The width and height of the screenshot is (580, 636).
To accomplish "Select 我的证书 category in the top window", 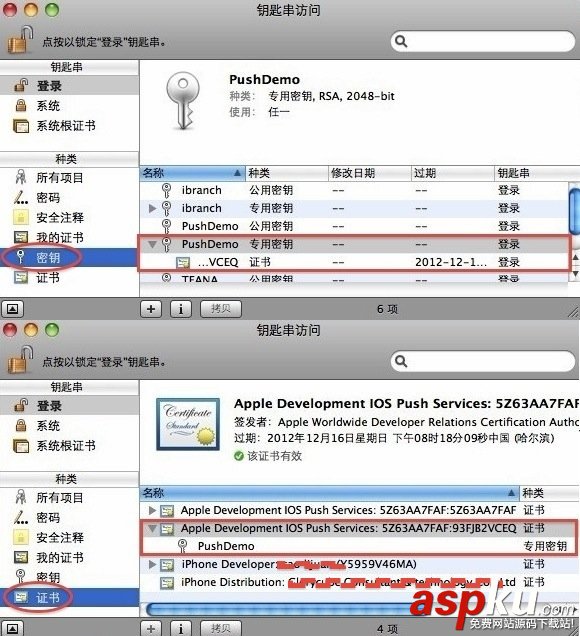I will [69, 237].
